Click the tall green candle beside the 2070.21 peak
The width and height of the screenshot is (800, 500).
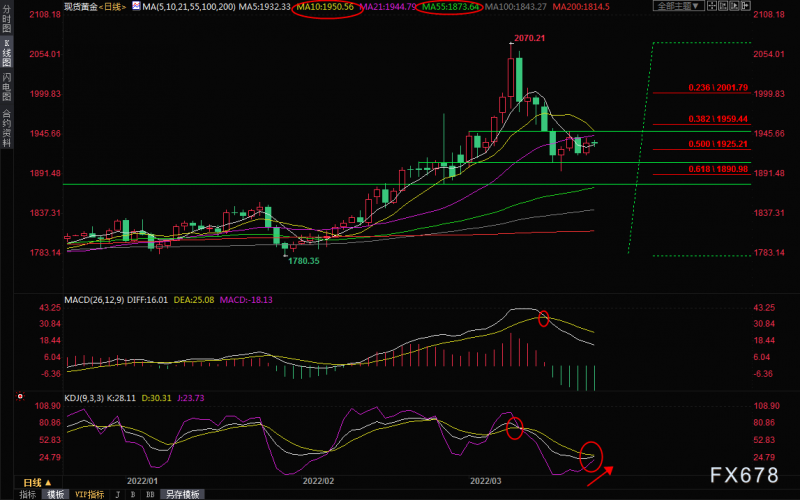click(x=519, y=79)
